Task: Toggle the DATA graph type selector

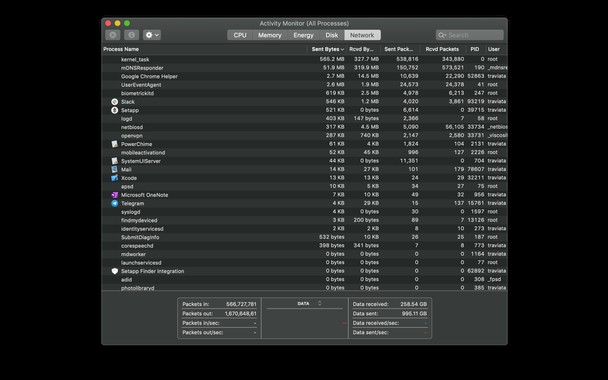Action: (320, 303)
